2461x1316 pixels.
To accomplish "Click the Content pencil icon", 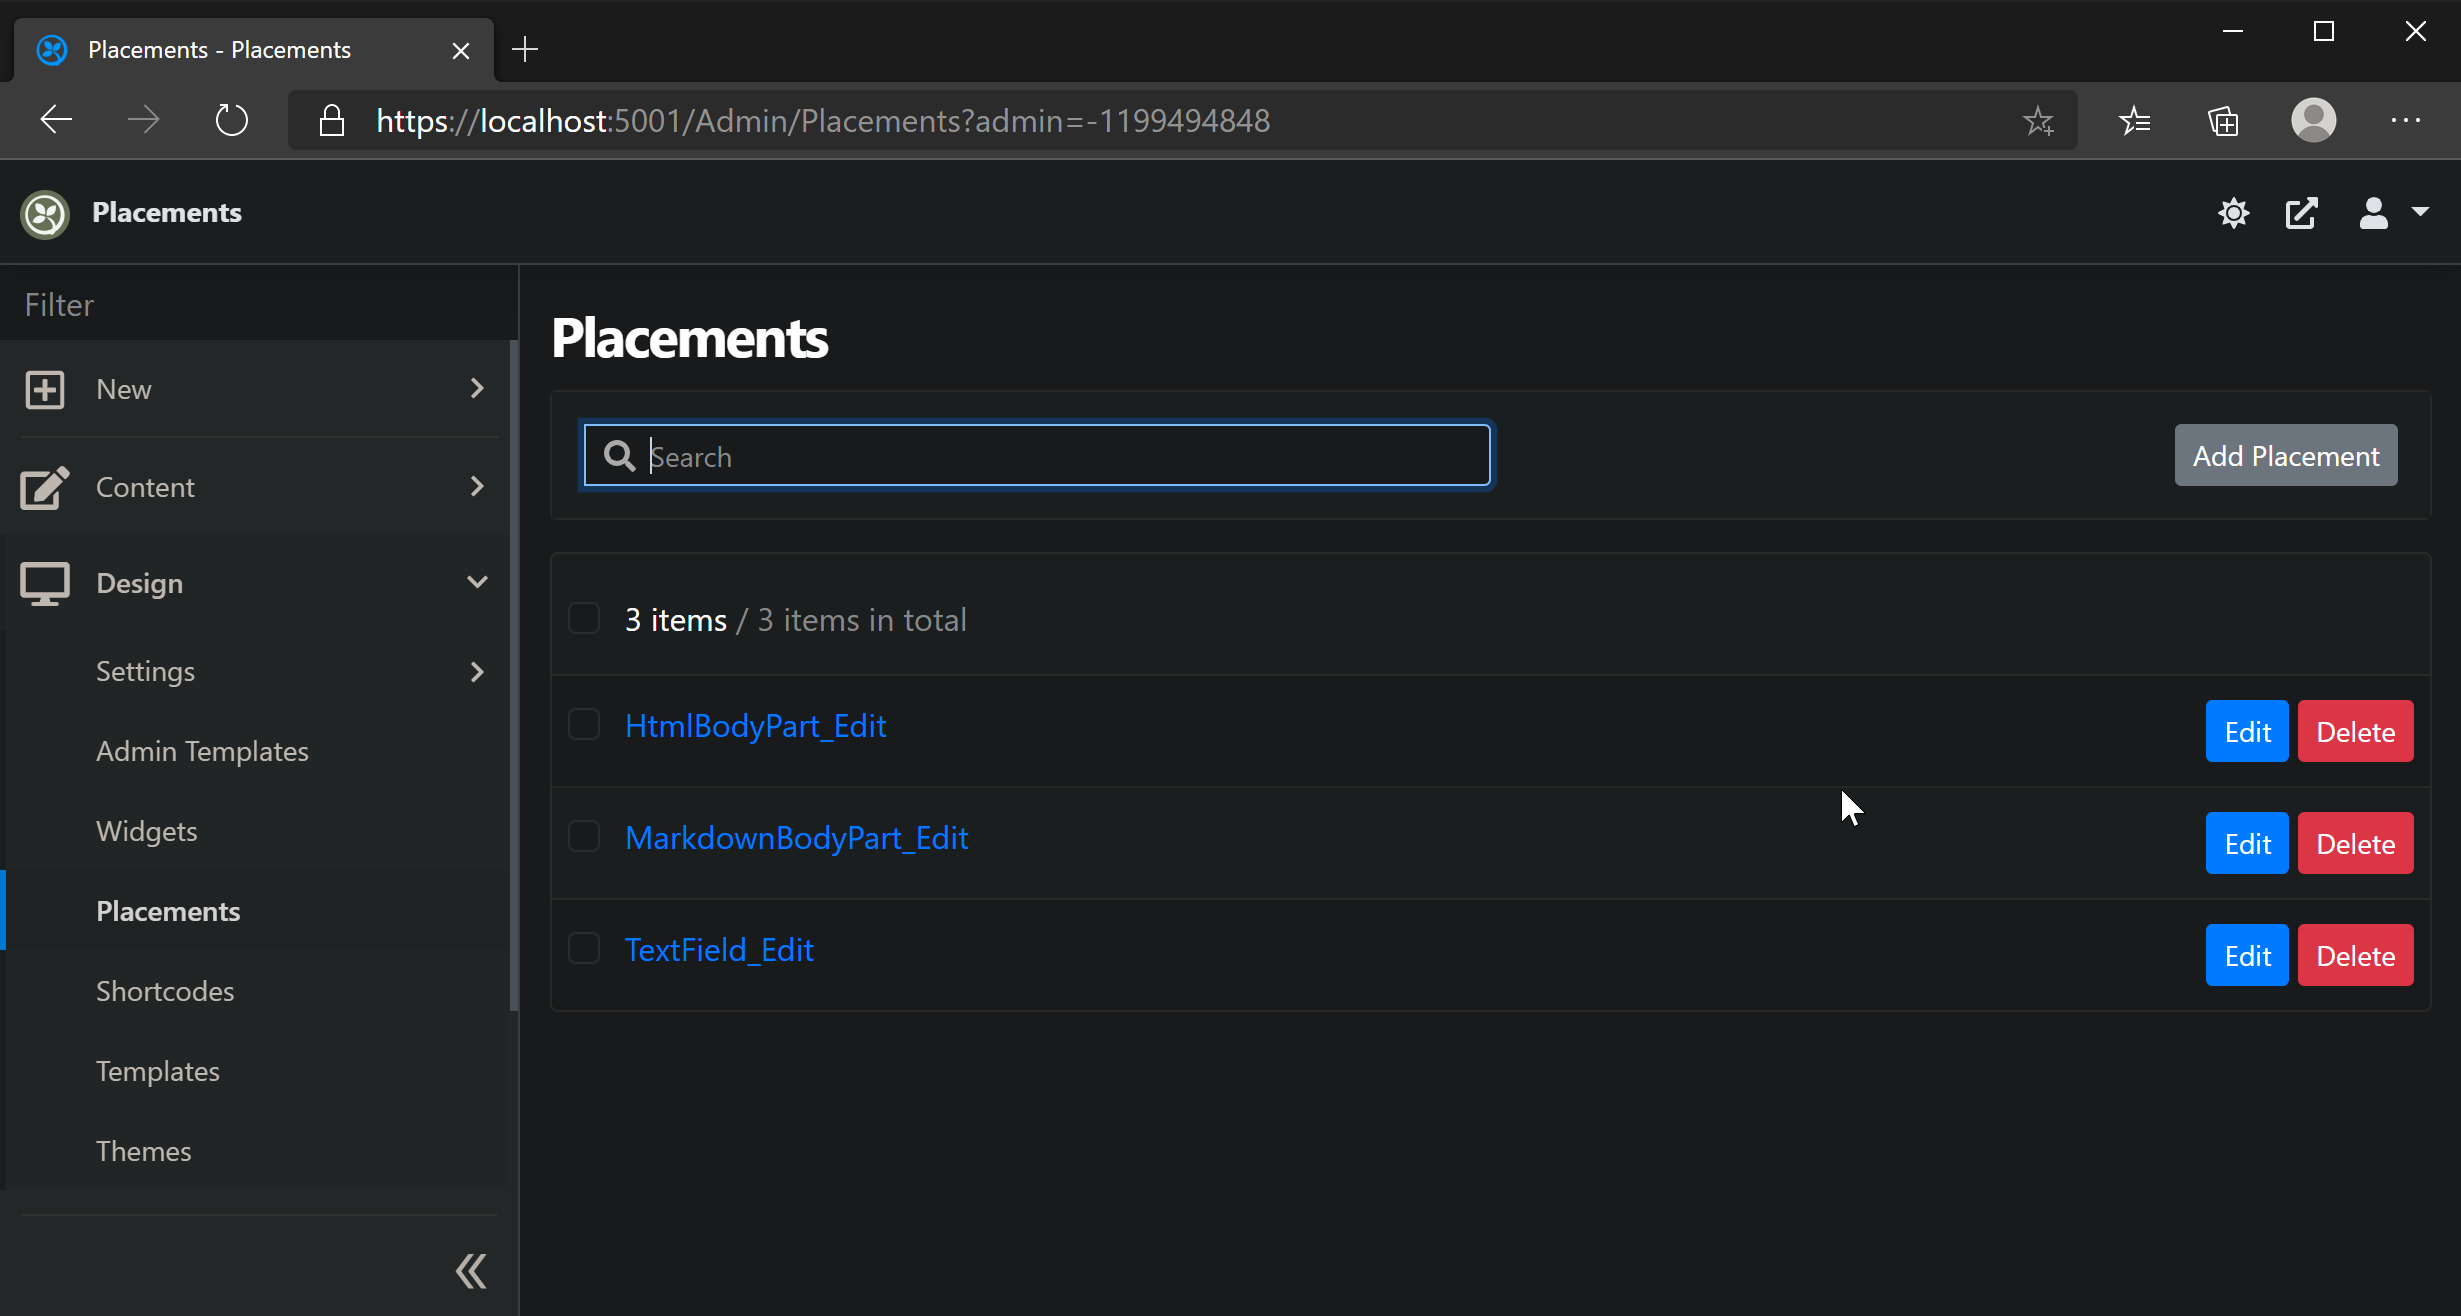I will tap(44, 488).
